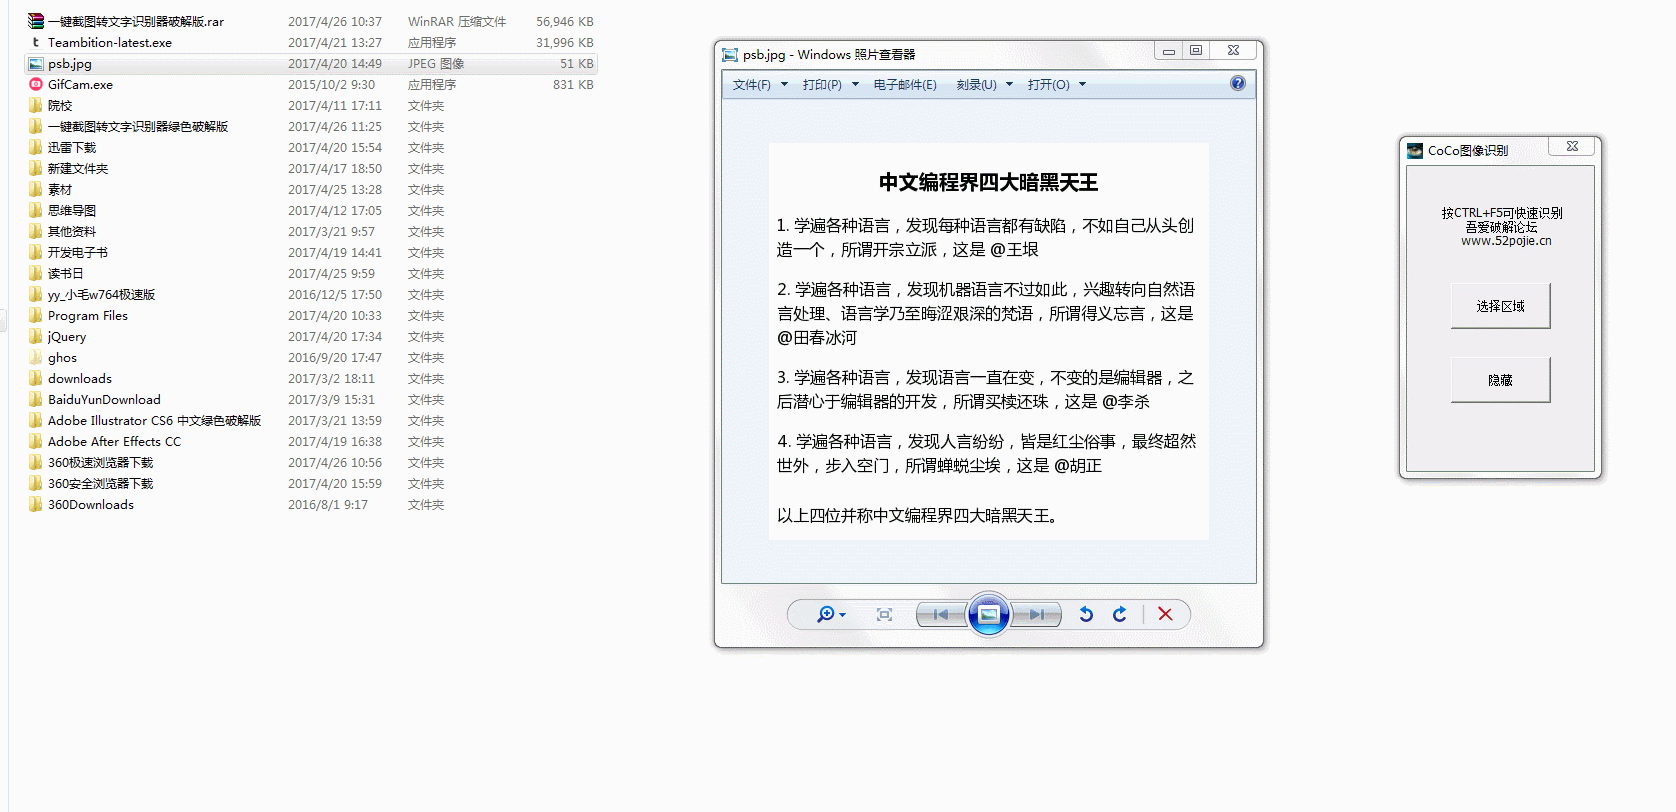Select the 读书日 folder icon
The width and height of the screenshot is (1676, 812).
[36, 273]
